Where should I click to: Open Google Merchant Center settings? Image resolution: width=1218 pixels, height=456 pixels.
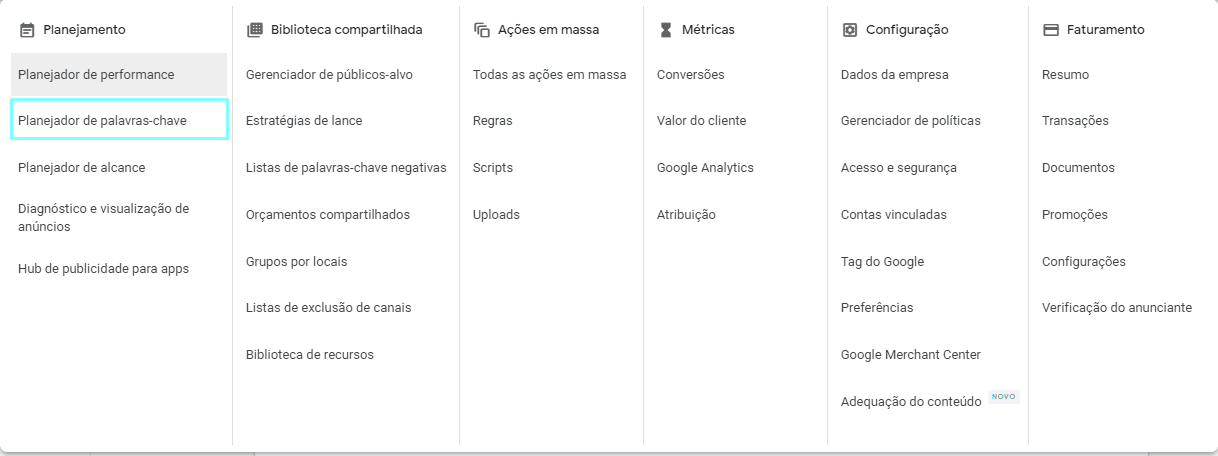[x=910, y=355]
